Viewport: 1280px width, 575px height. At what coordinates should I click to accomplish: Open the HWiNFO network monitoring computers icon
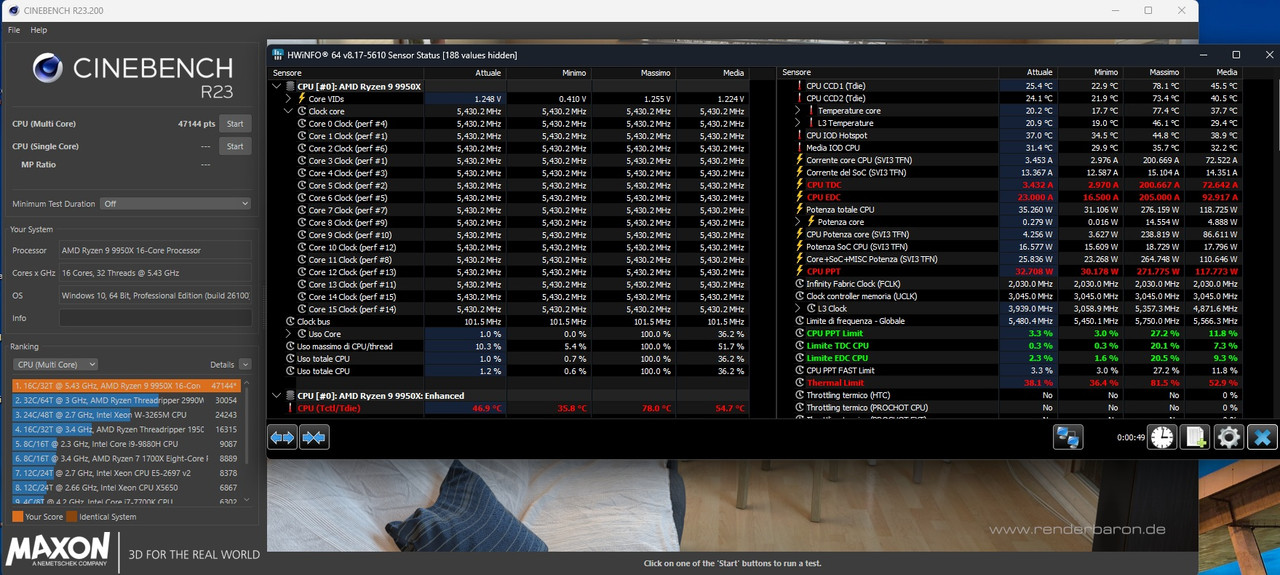[x=1068, y=437]
